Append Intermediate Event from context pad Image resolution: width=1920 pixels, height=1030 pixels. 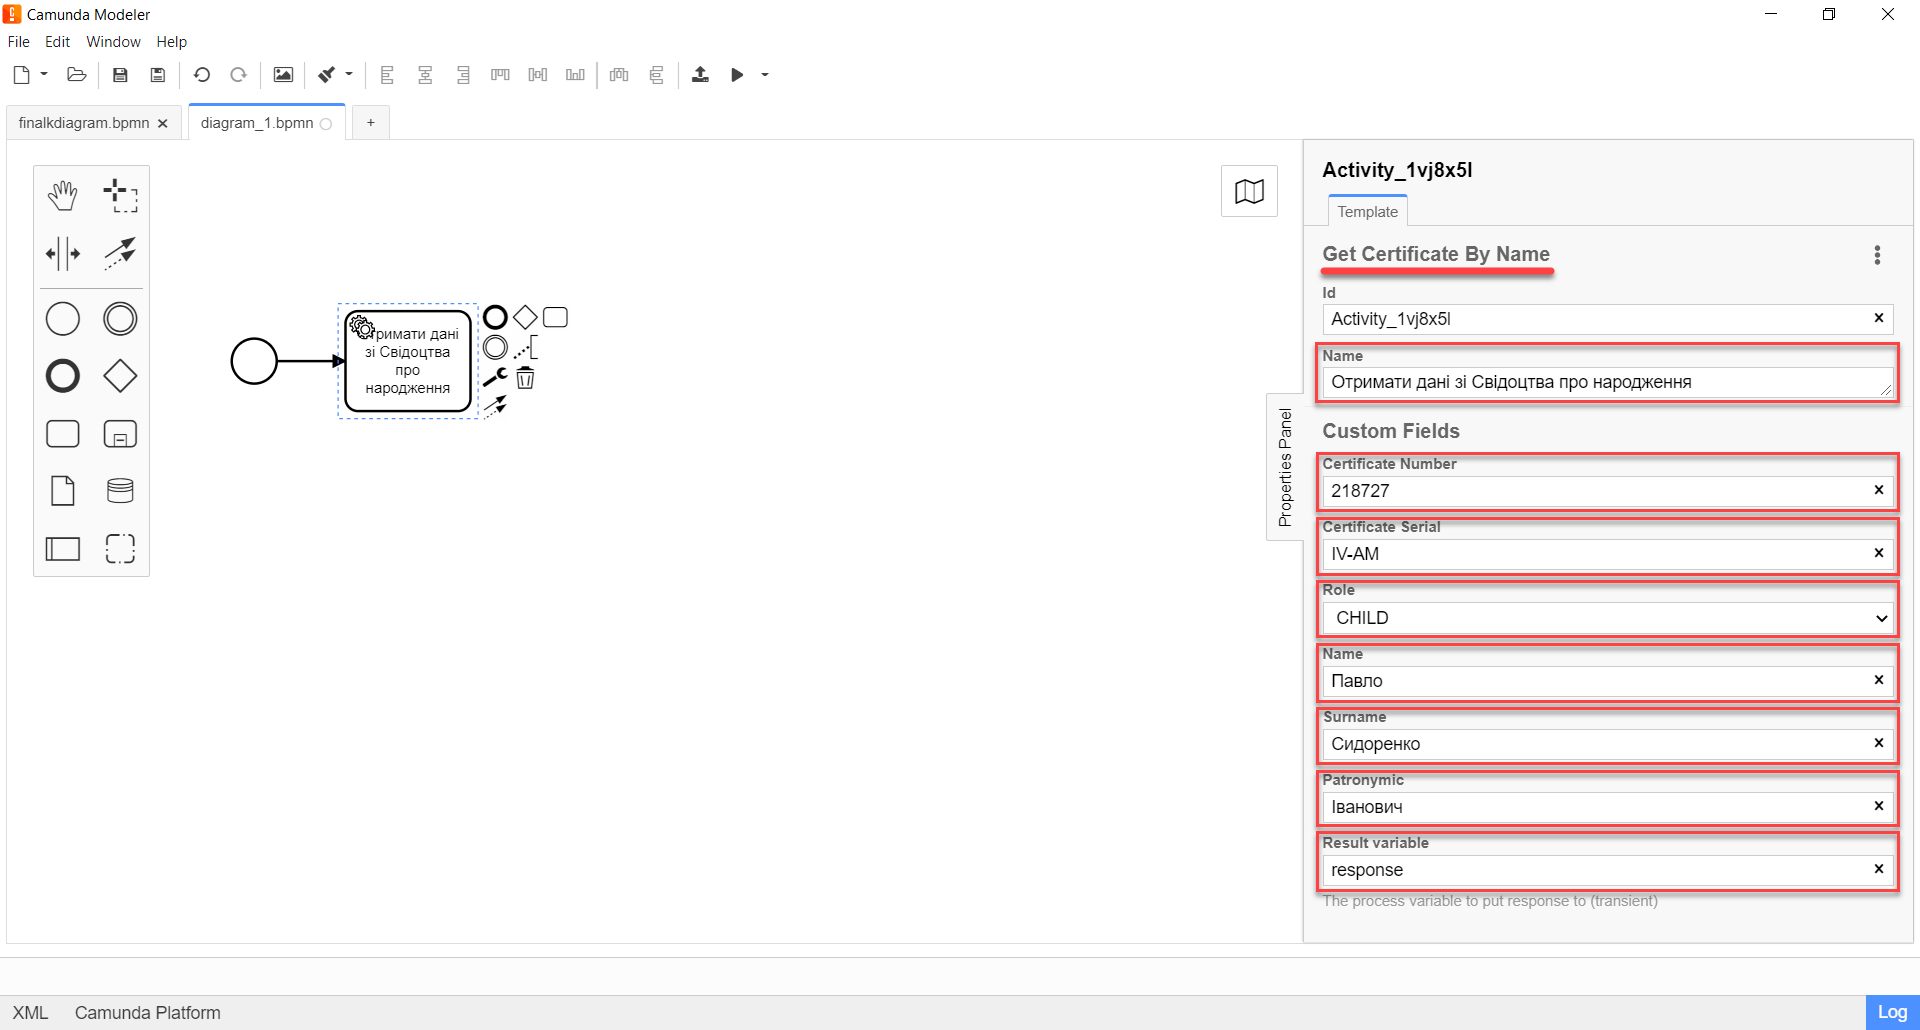point(495,347)
